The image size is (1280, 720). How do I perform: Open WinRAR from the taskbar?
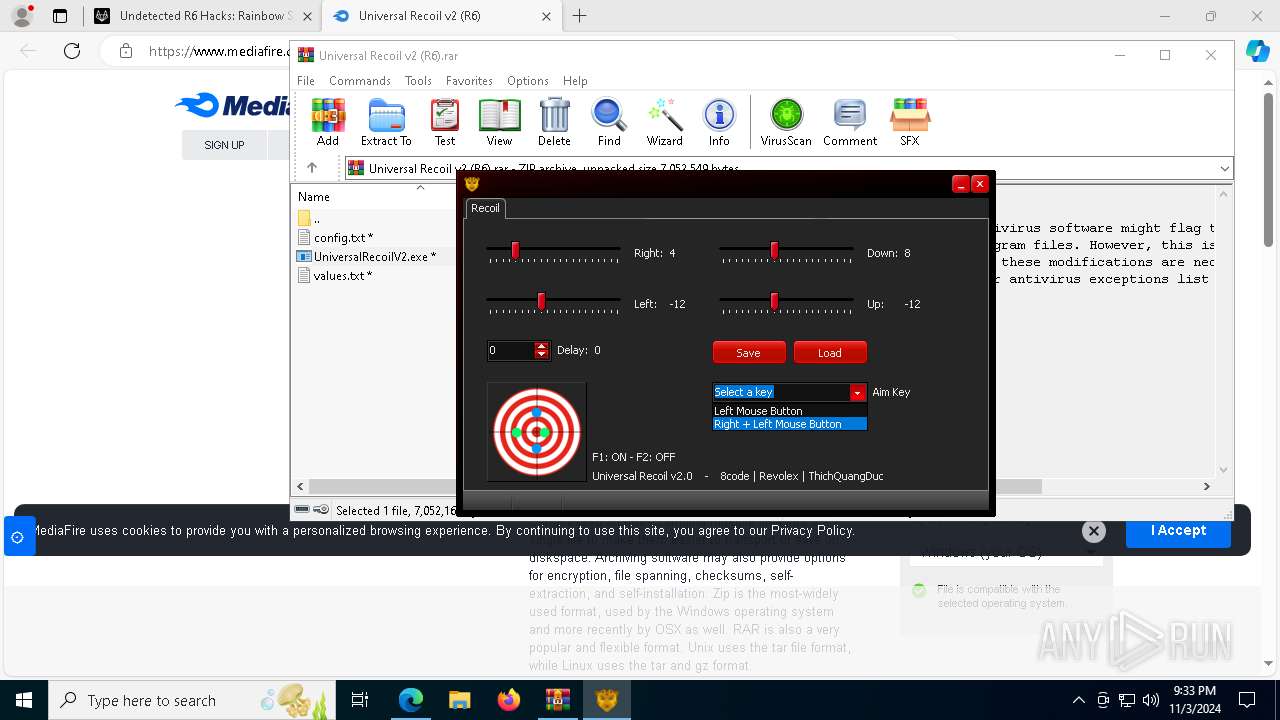click(558, 701)
